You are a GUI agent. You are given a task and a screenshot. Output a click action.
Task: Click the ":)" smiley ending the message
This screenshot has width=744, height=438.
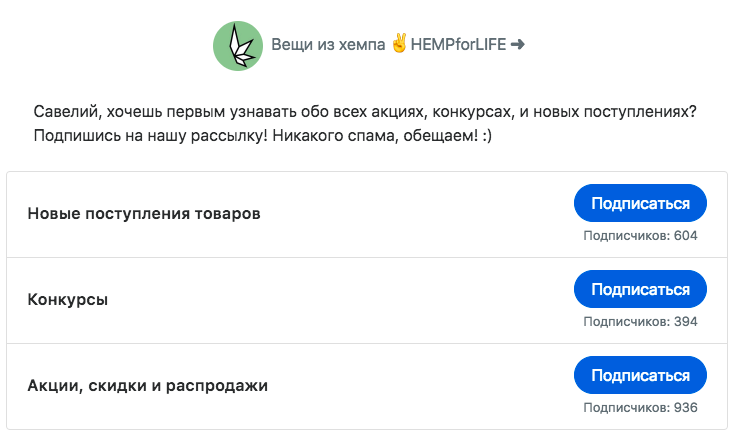[x=487, y=136]
